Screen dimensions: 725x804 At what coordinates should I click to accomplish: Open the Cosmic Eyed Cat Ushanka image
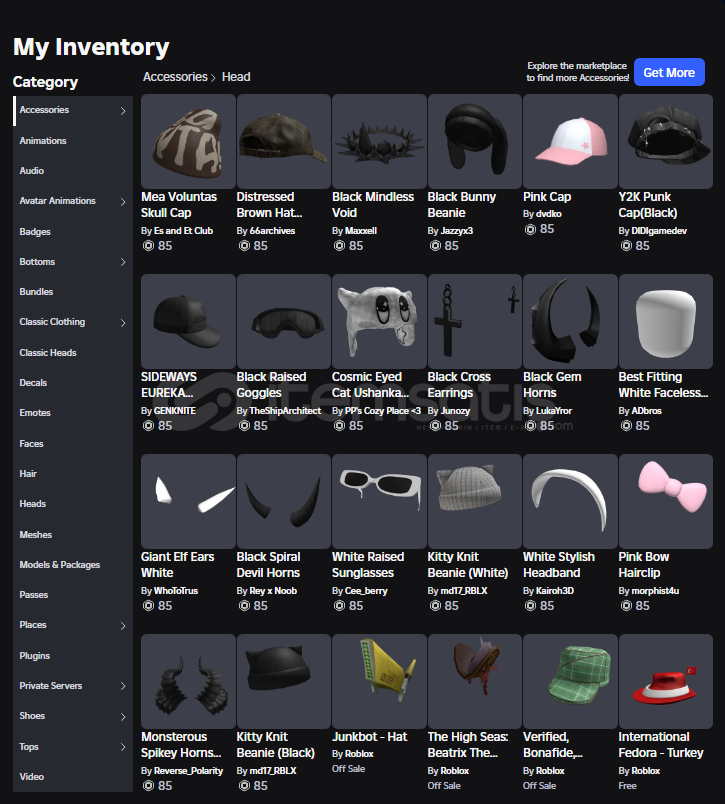(x=379, y=321)
